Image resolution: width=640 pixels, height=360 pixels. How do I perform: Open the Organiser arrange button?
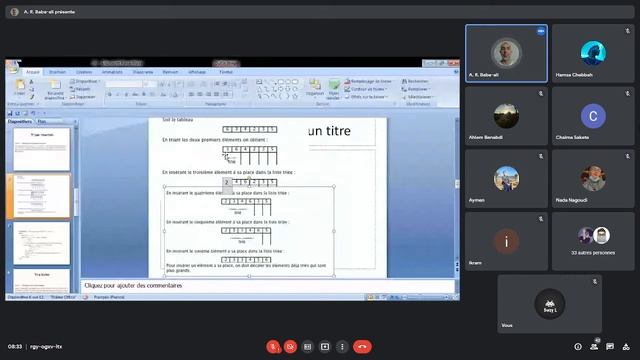pyautogui.click(x=315, y=88)
